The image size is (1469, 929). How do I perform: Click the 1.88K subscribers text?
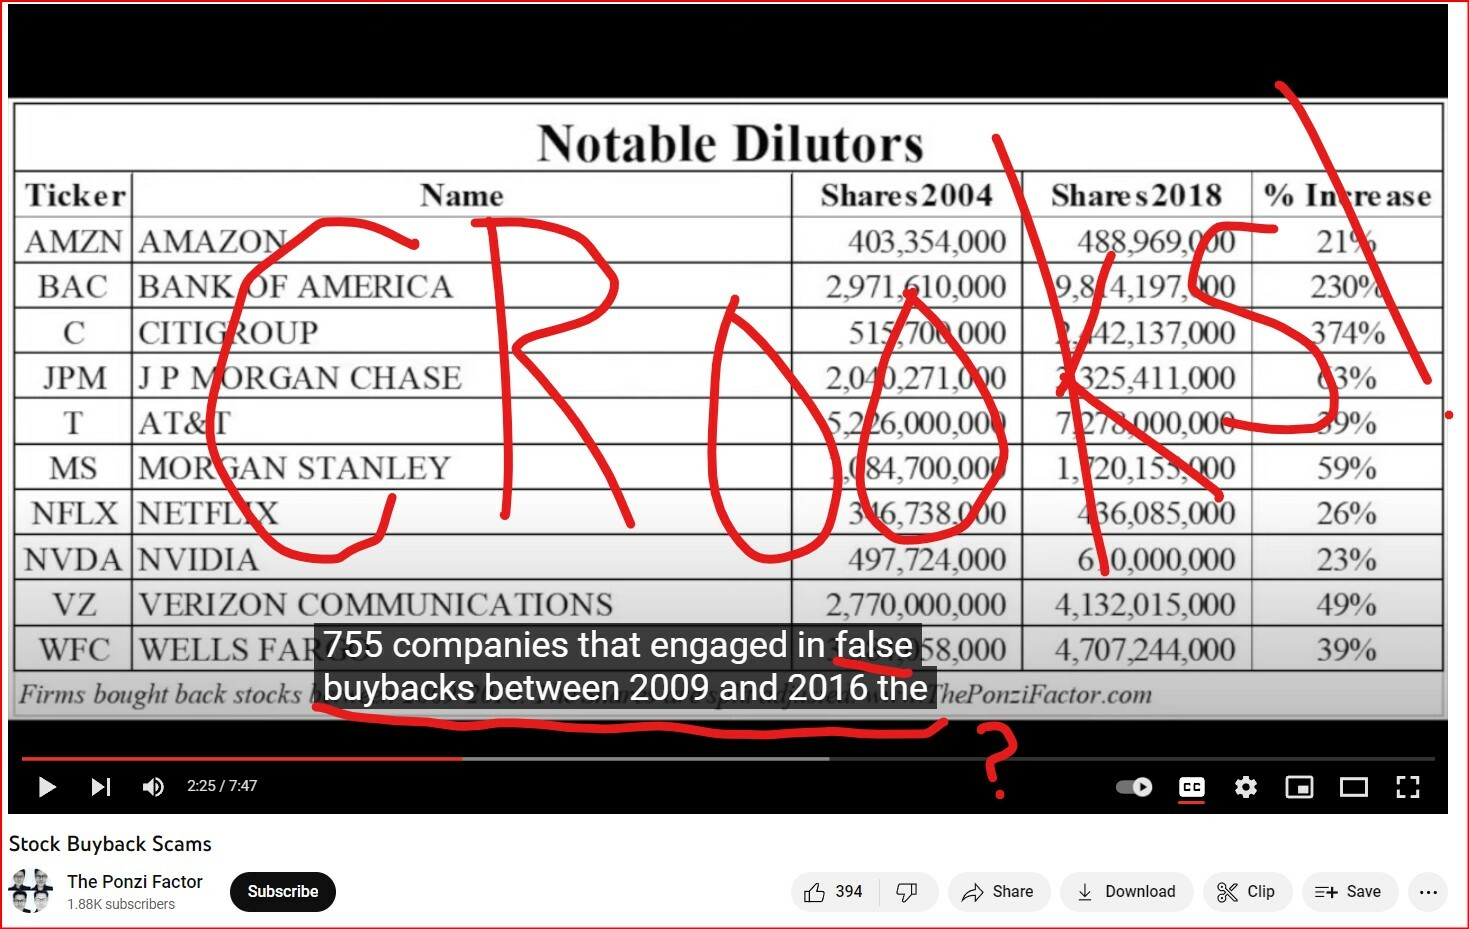121,904
